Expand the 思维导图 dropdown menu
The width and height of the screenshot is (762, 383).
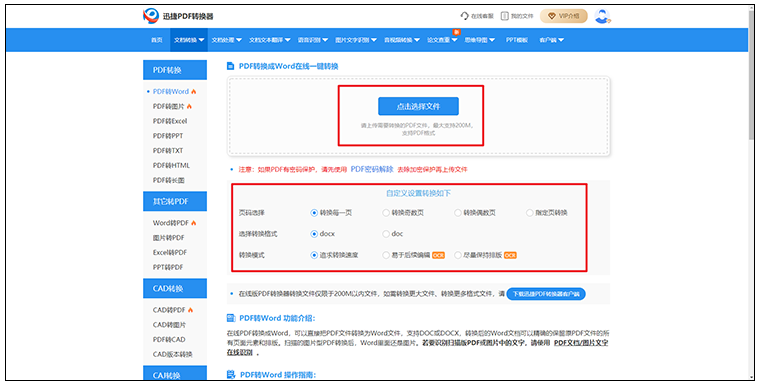479,40
